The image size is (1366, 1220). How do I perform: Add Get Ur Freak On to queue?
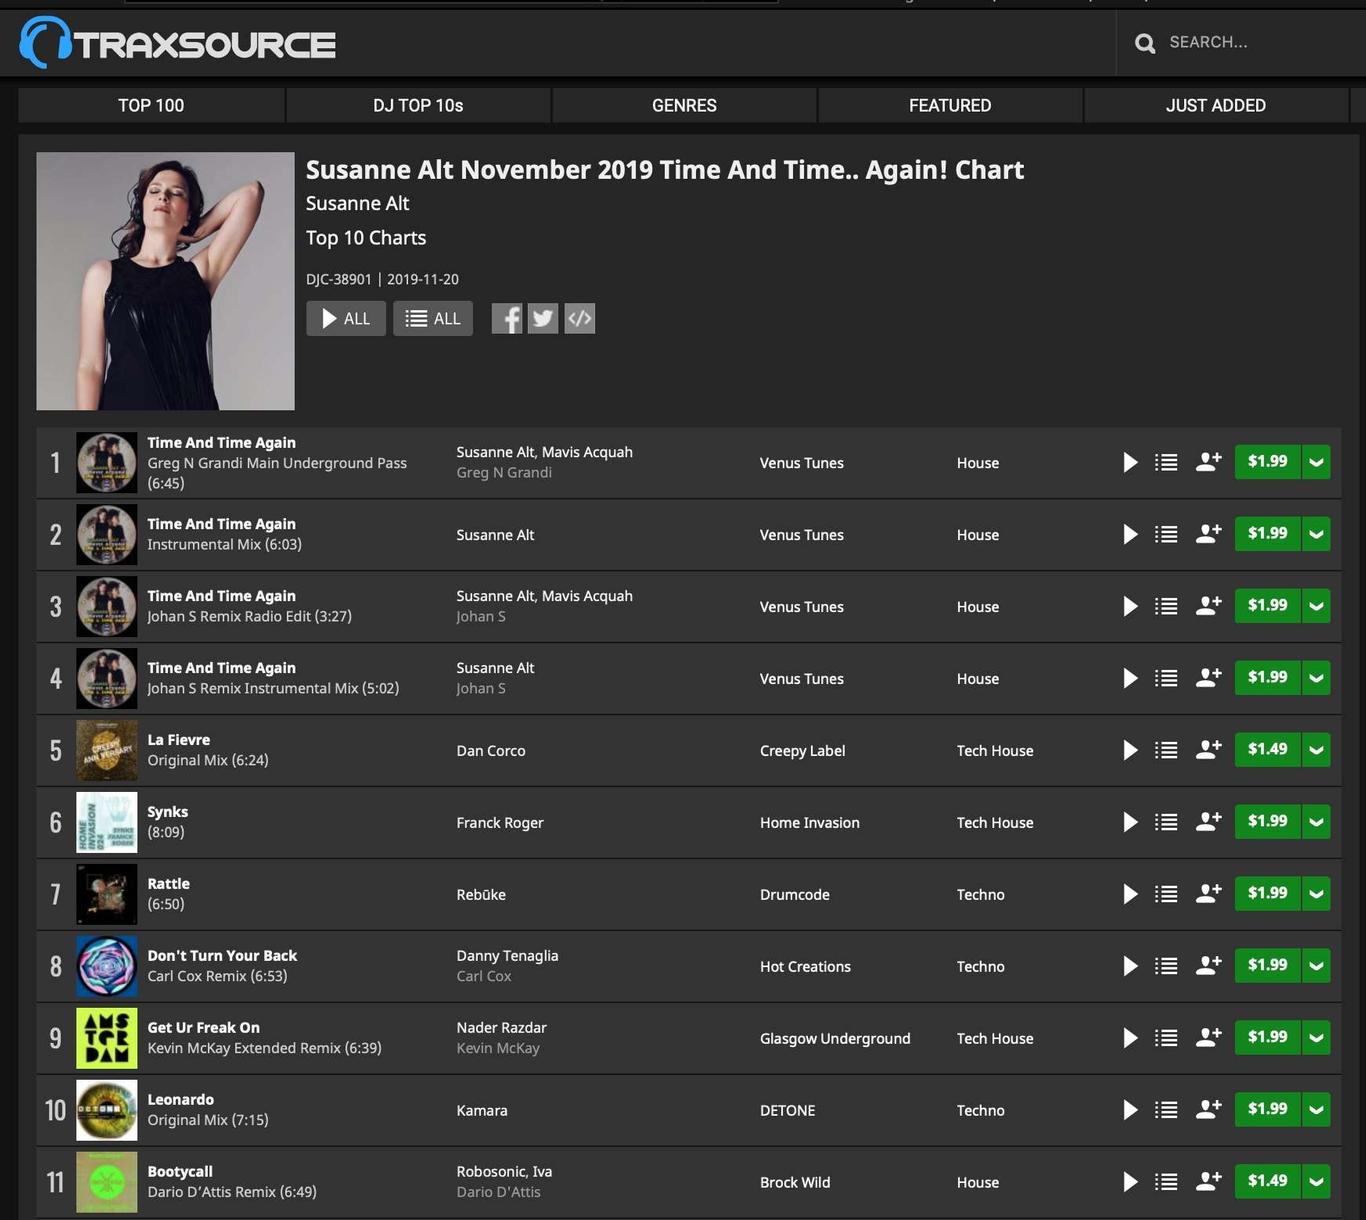pos(1166,1038)
